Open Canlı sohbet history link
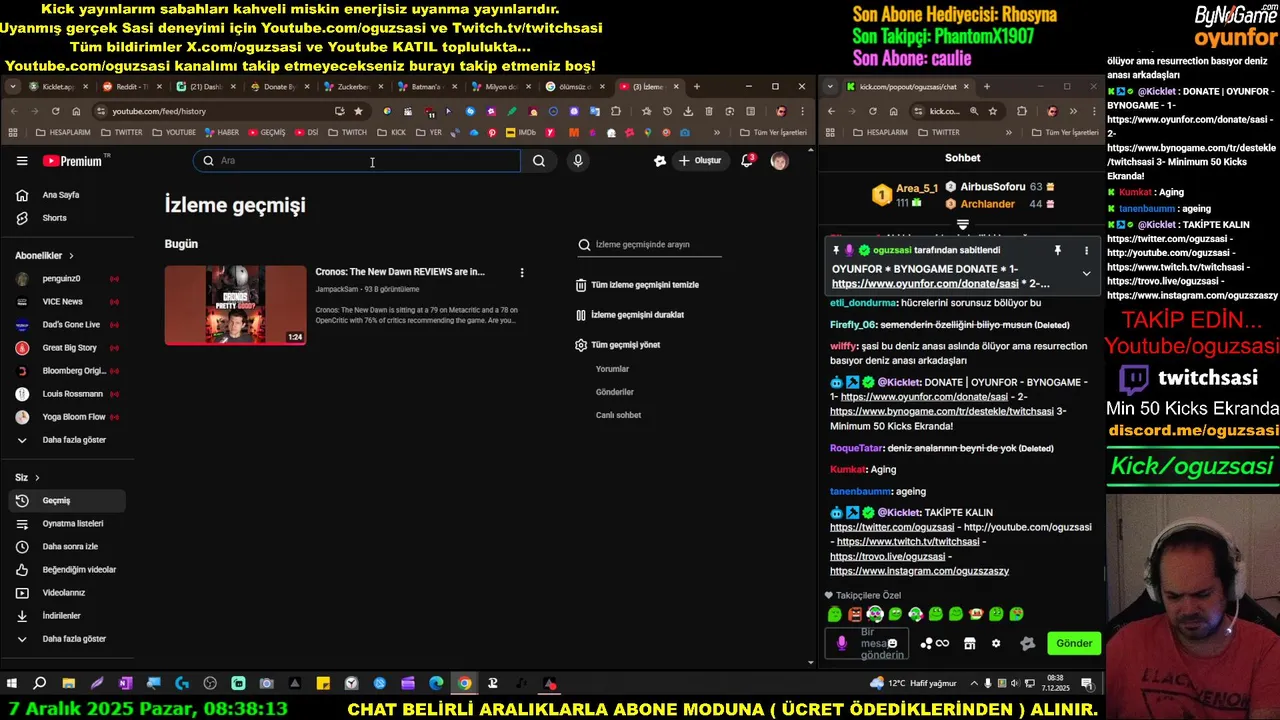This screenshot has height=720, width=1280. point(618,415)
